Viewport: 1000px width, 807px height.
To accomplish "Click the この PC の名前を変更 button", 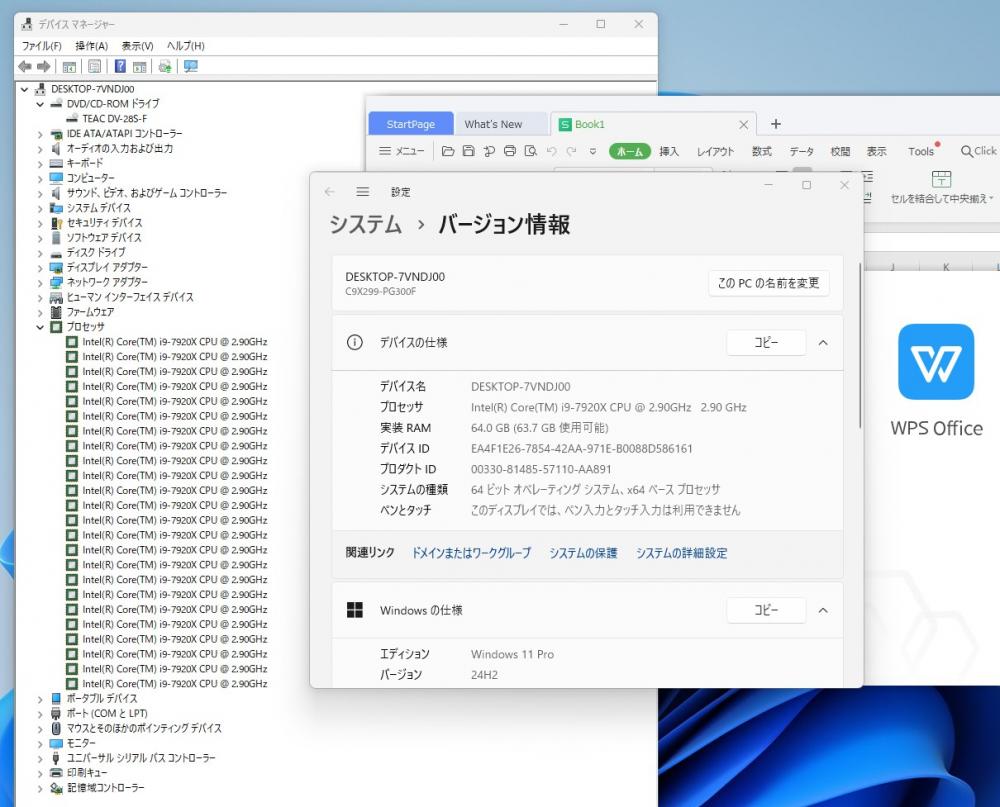I will 768,283.
